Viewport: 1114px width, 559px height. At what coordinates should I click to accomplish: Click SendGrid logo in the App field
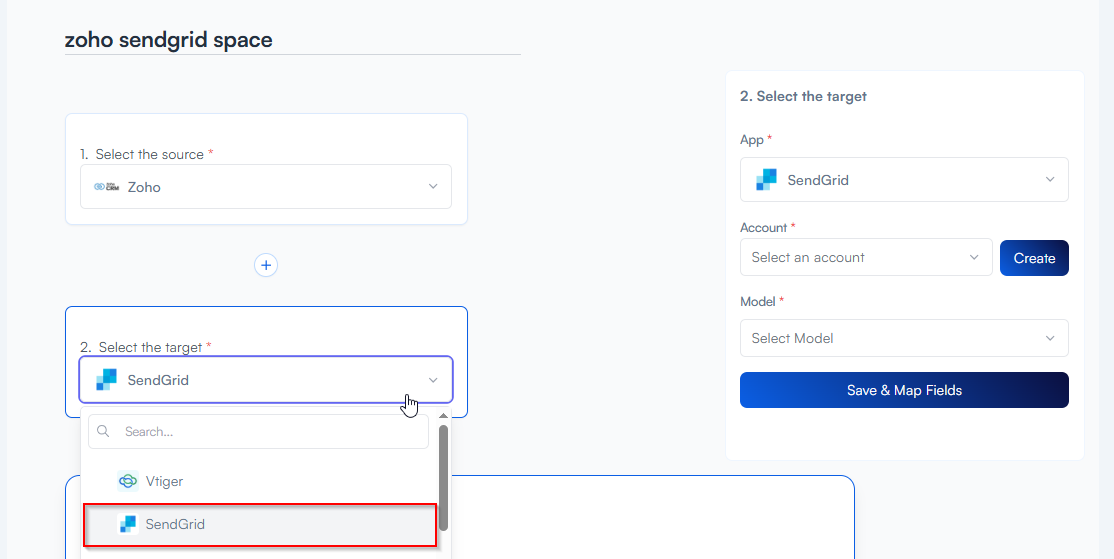coord(766,180)
